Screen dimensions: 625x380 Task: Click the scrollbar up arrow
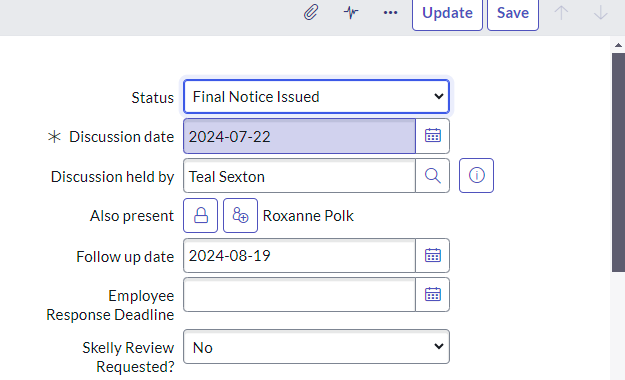[x=618, y=45]
